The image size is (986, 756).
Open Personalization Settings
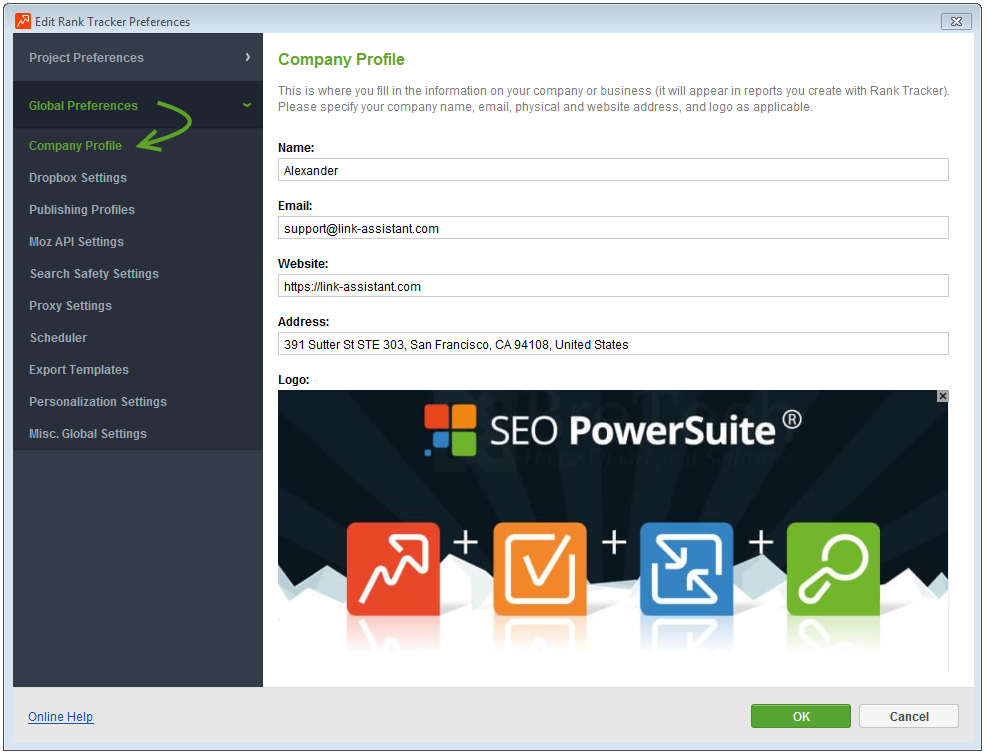pos(98,402)
